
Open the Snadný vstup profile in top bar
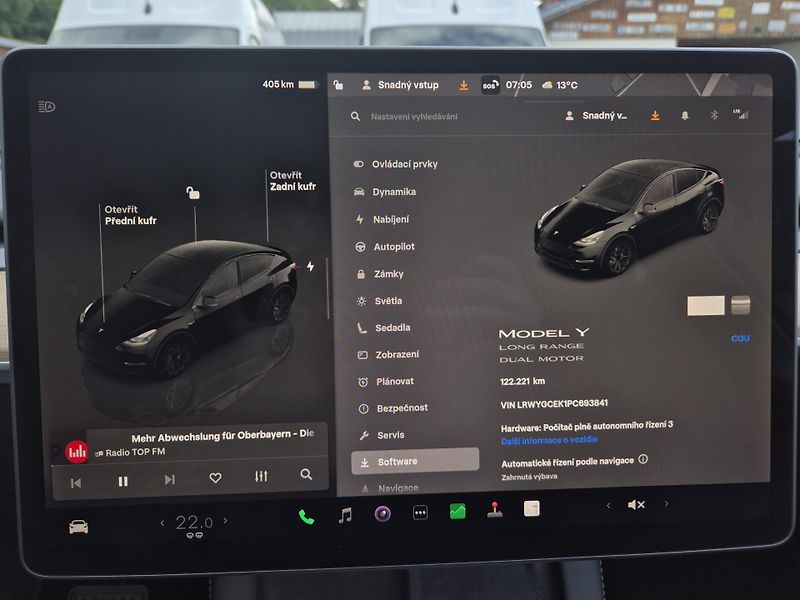coord(400,85)
